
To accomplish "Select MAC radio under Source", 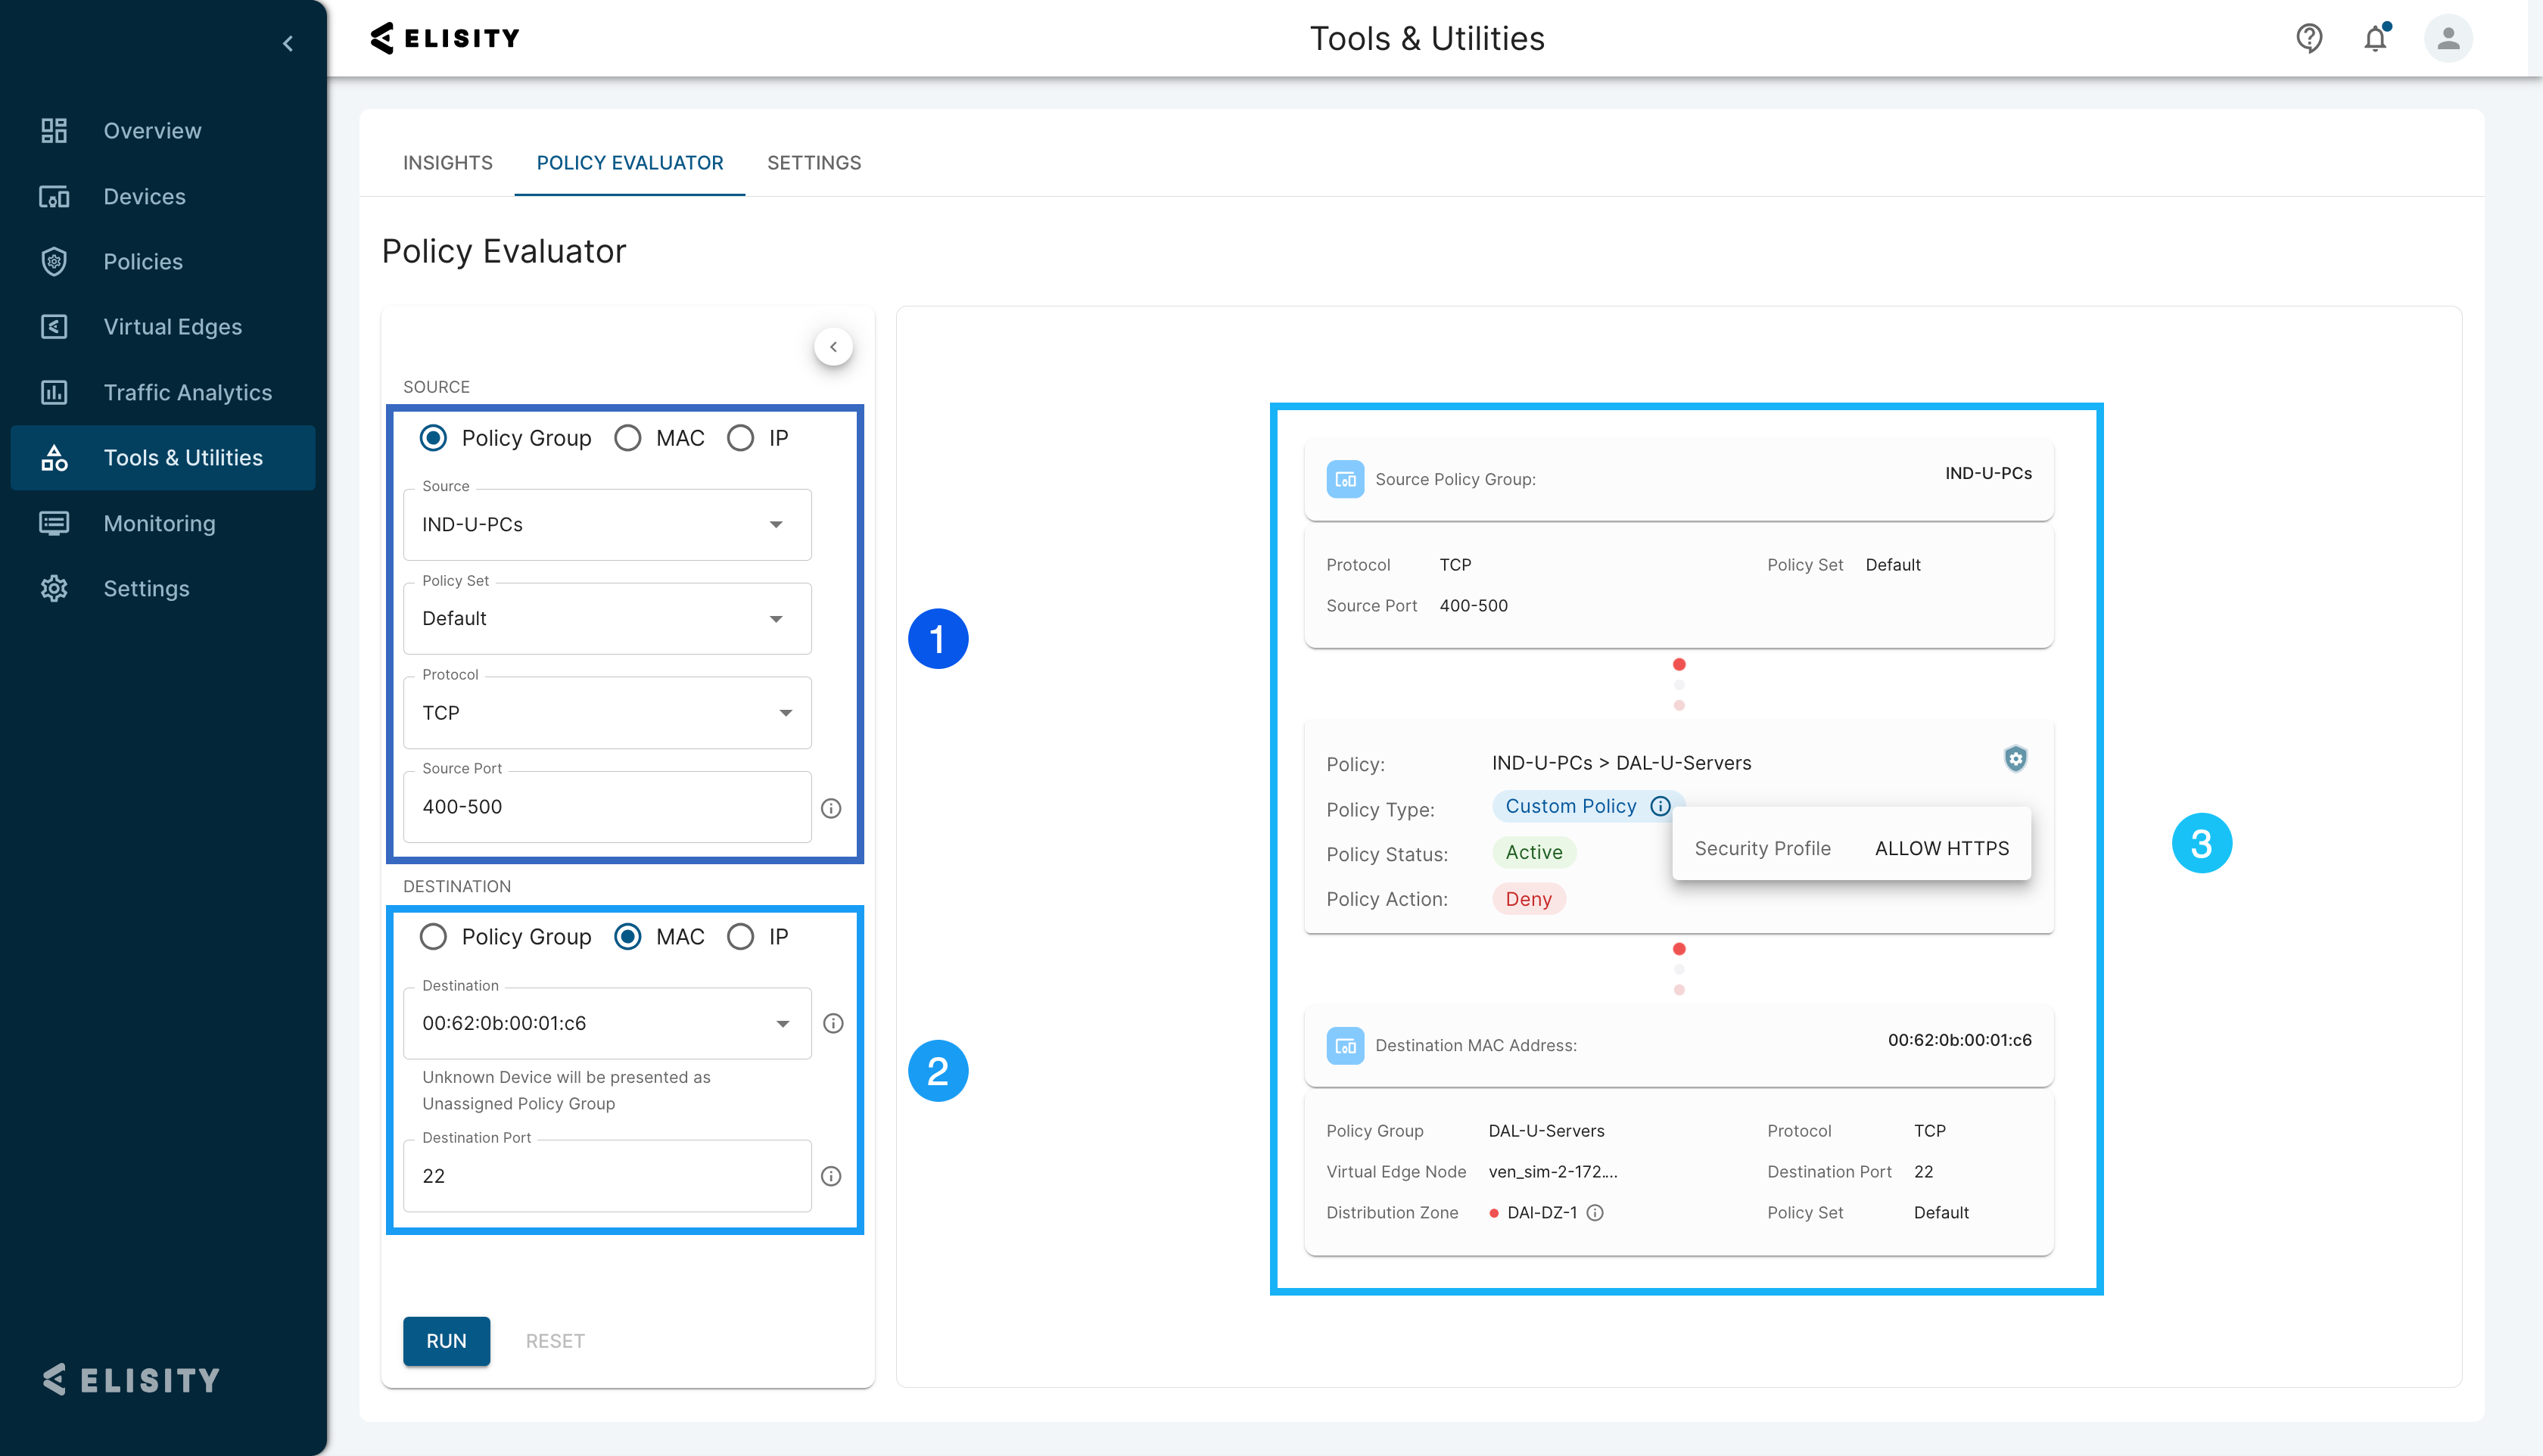I will tap(628, 438).
